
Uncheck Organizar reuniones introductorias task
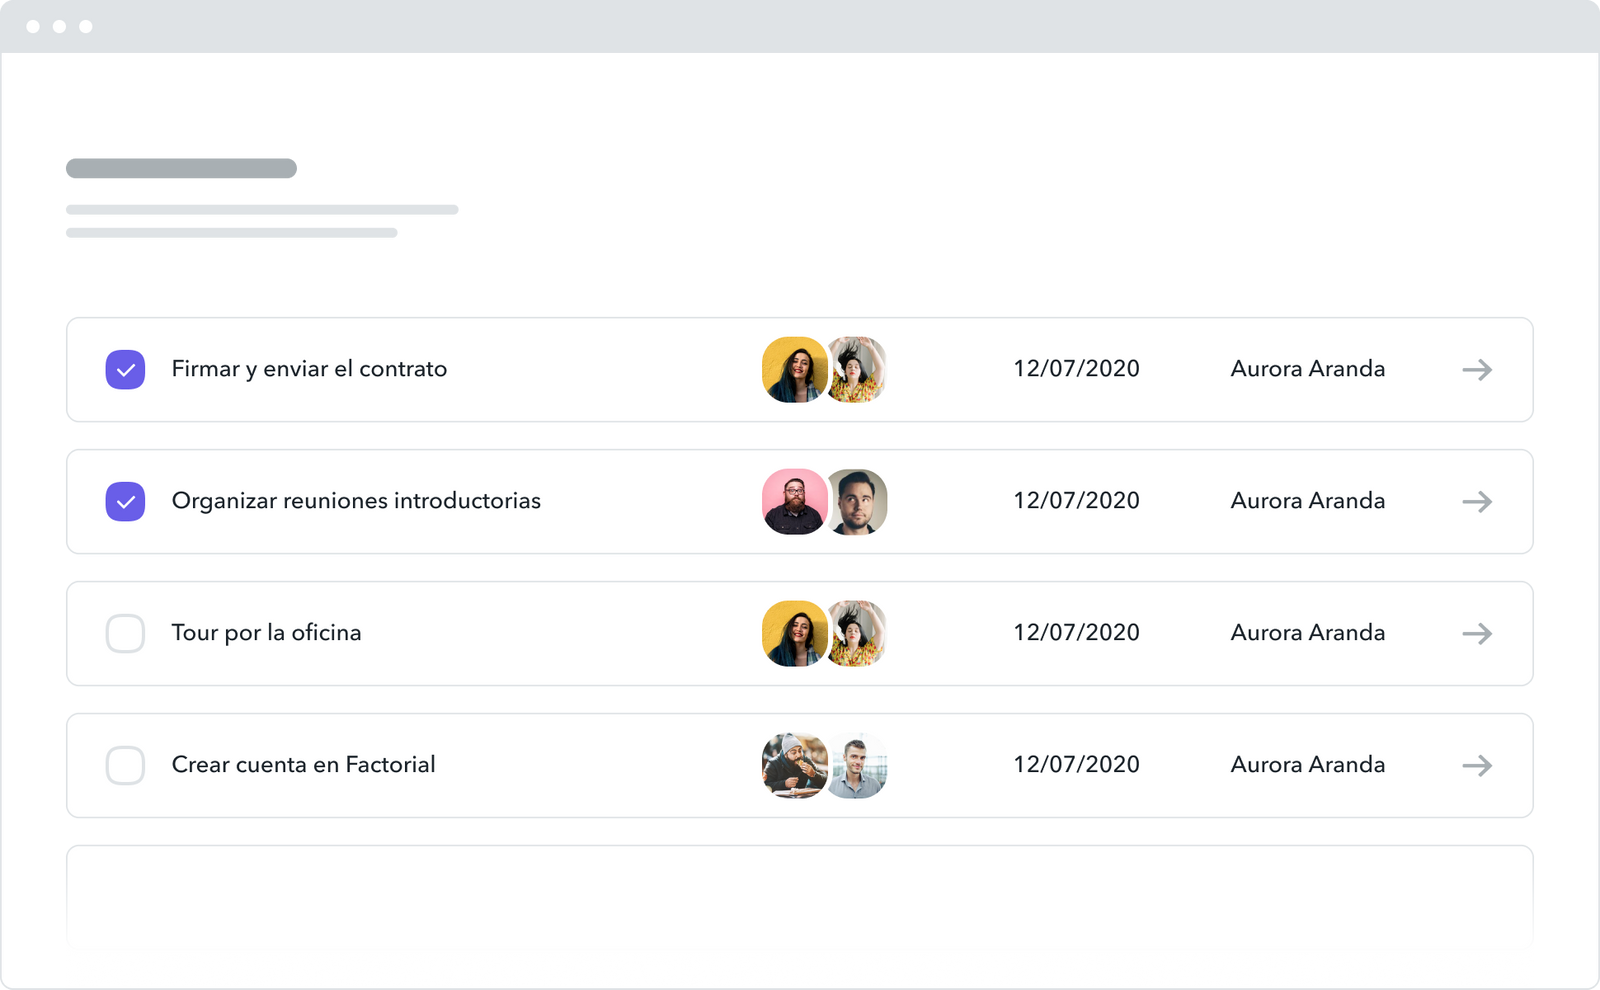(125, 502)
